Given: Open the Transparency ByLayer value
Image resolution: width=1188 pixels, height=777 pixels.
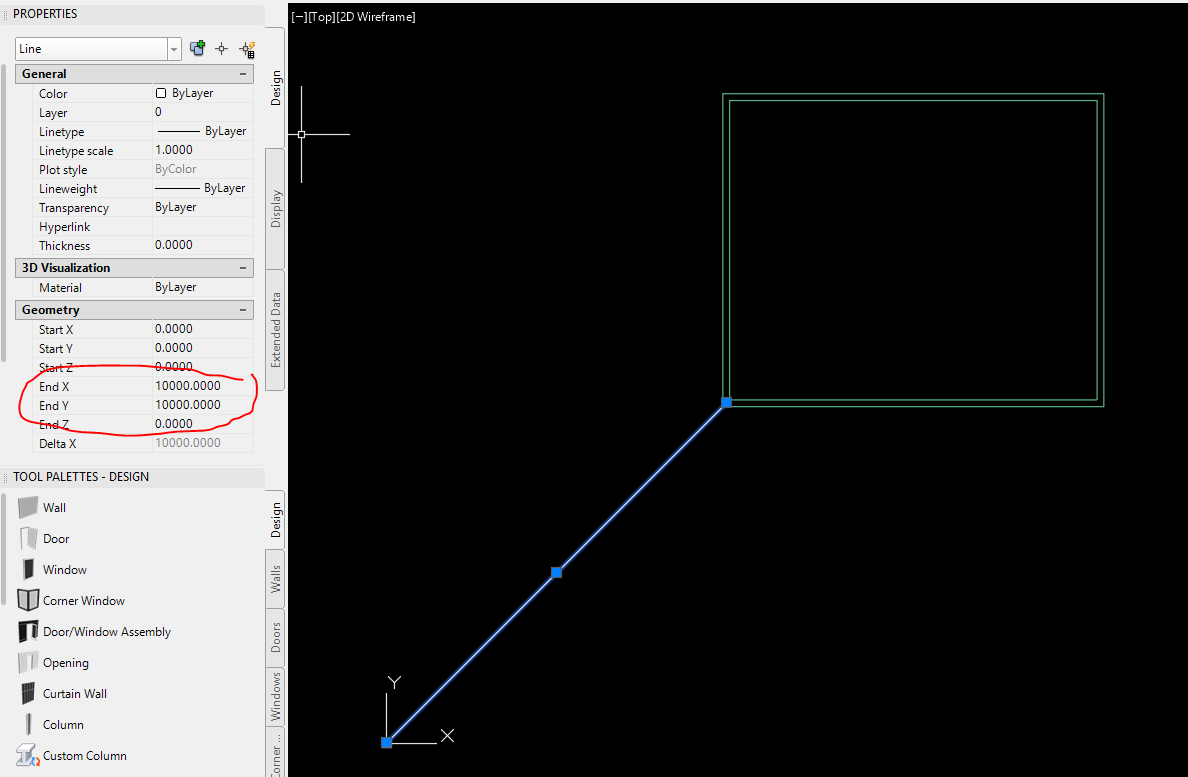Looking at the screenshot, I should 202,207.
